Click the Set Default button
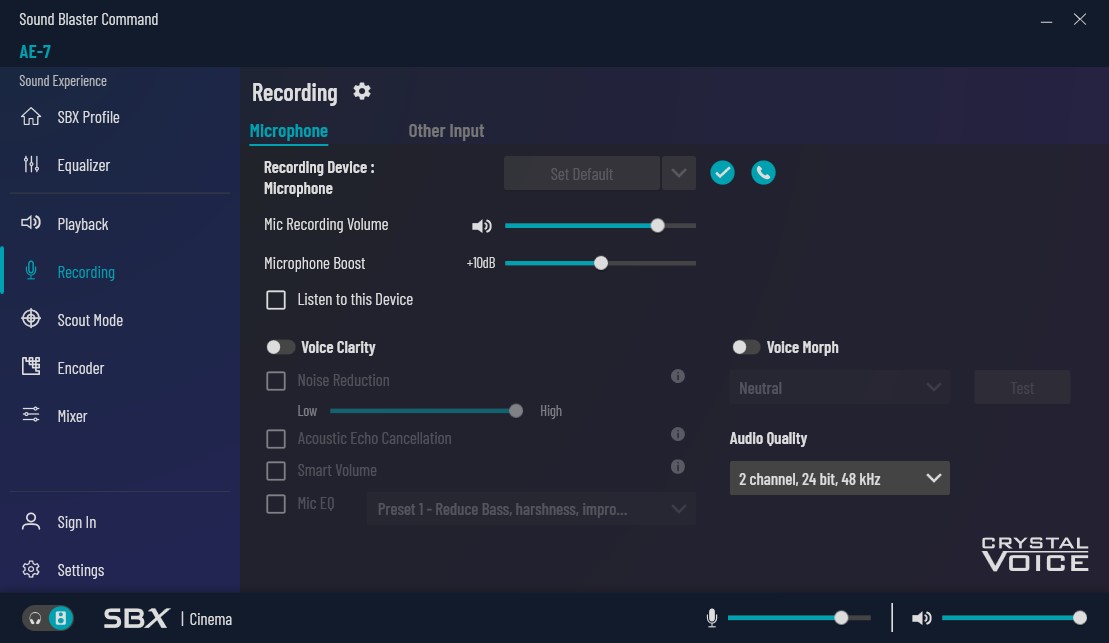Viewport: 1109px width, 643px height. (x=582, y=173)
